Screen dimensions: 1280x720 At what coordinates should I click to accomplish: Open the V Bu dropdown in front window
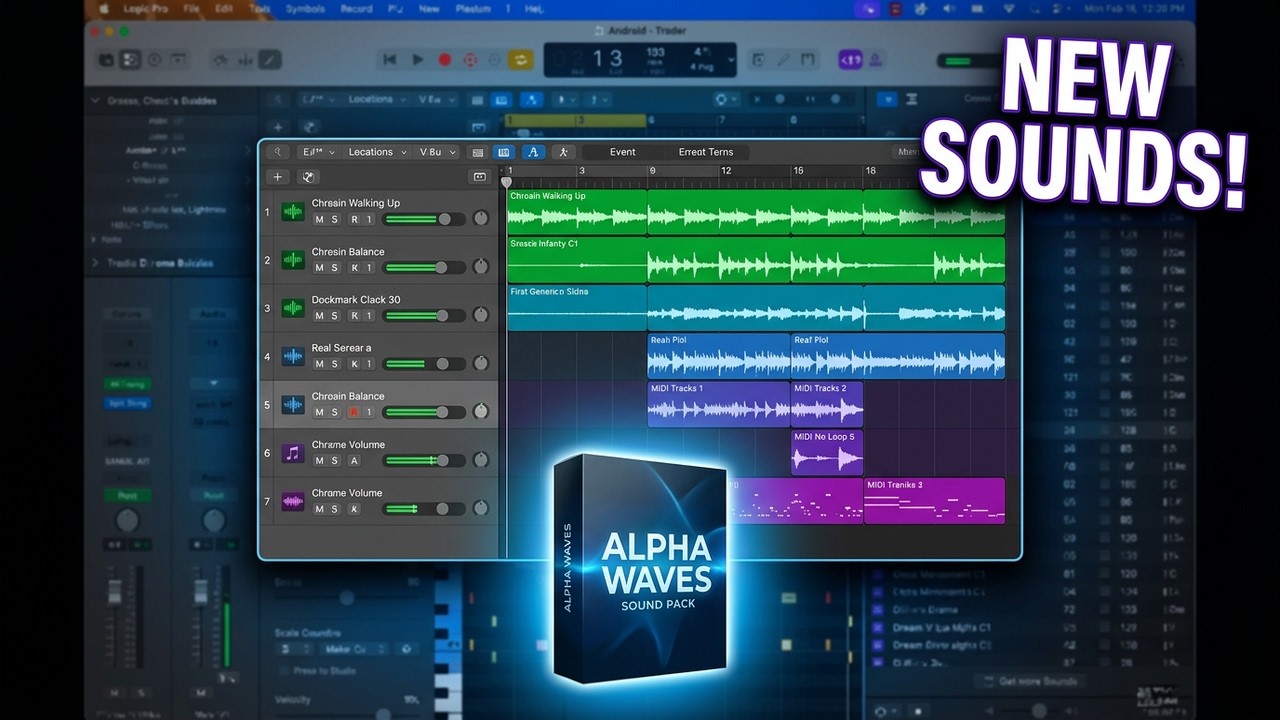pyautogui.click(x=437, y=152)
